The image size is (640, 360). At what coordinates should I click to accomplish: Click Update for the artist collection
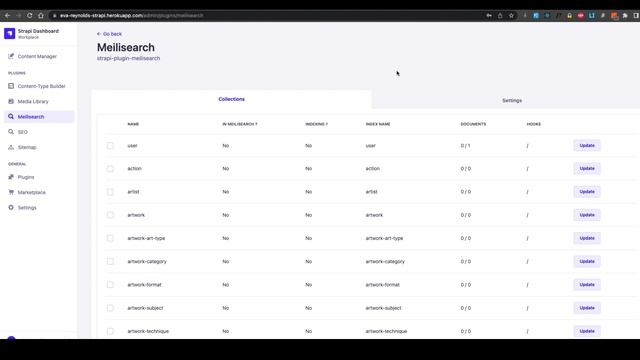click(x=587, y=192)
